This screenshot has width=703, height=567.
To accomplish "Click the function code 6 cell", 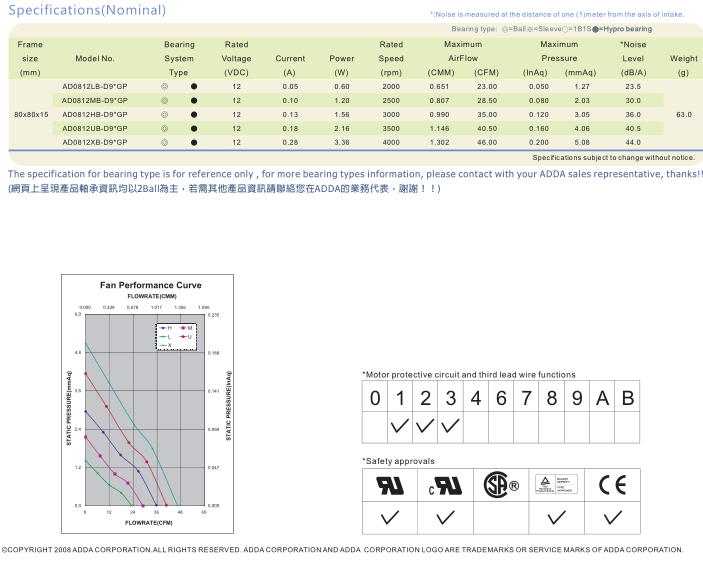I will click(x=501, y=398).
